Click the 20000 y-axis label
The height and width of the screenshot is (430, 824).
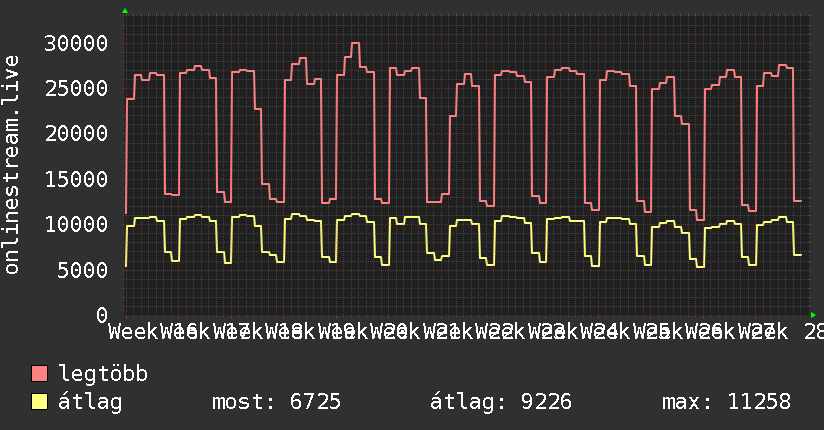coord(76,134)
